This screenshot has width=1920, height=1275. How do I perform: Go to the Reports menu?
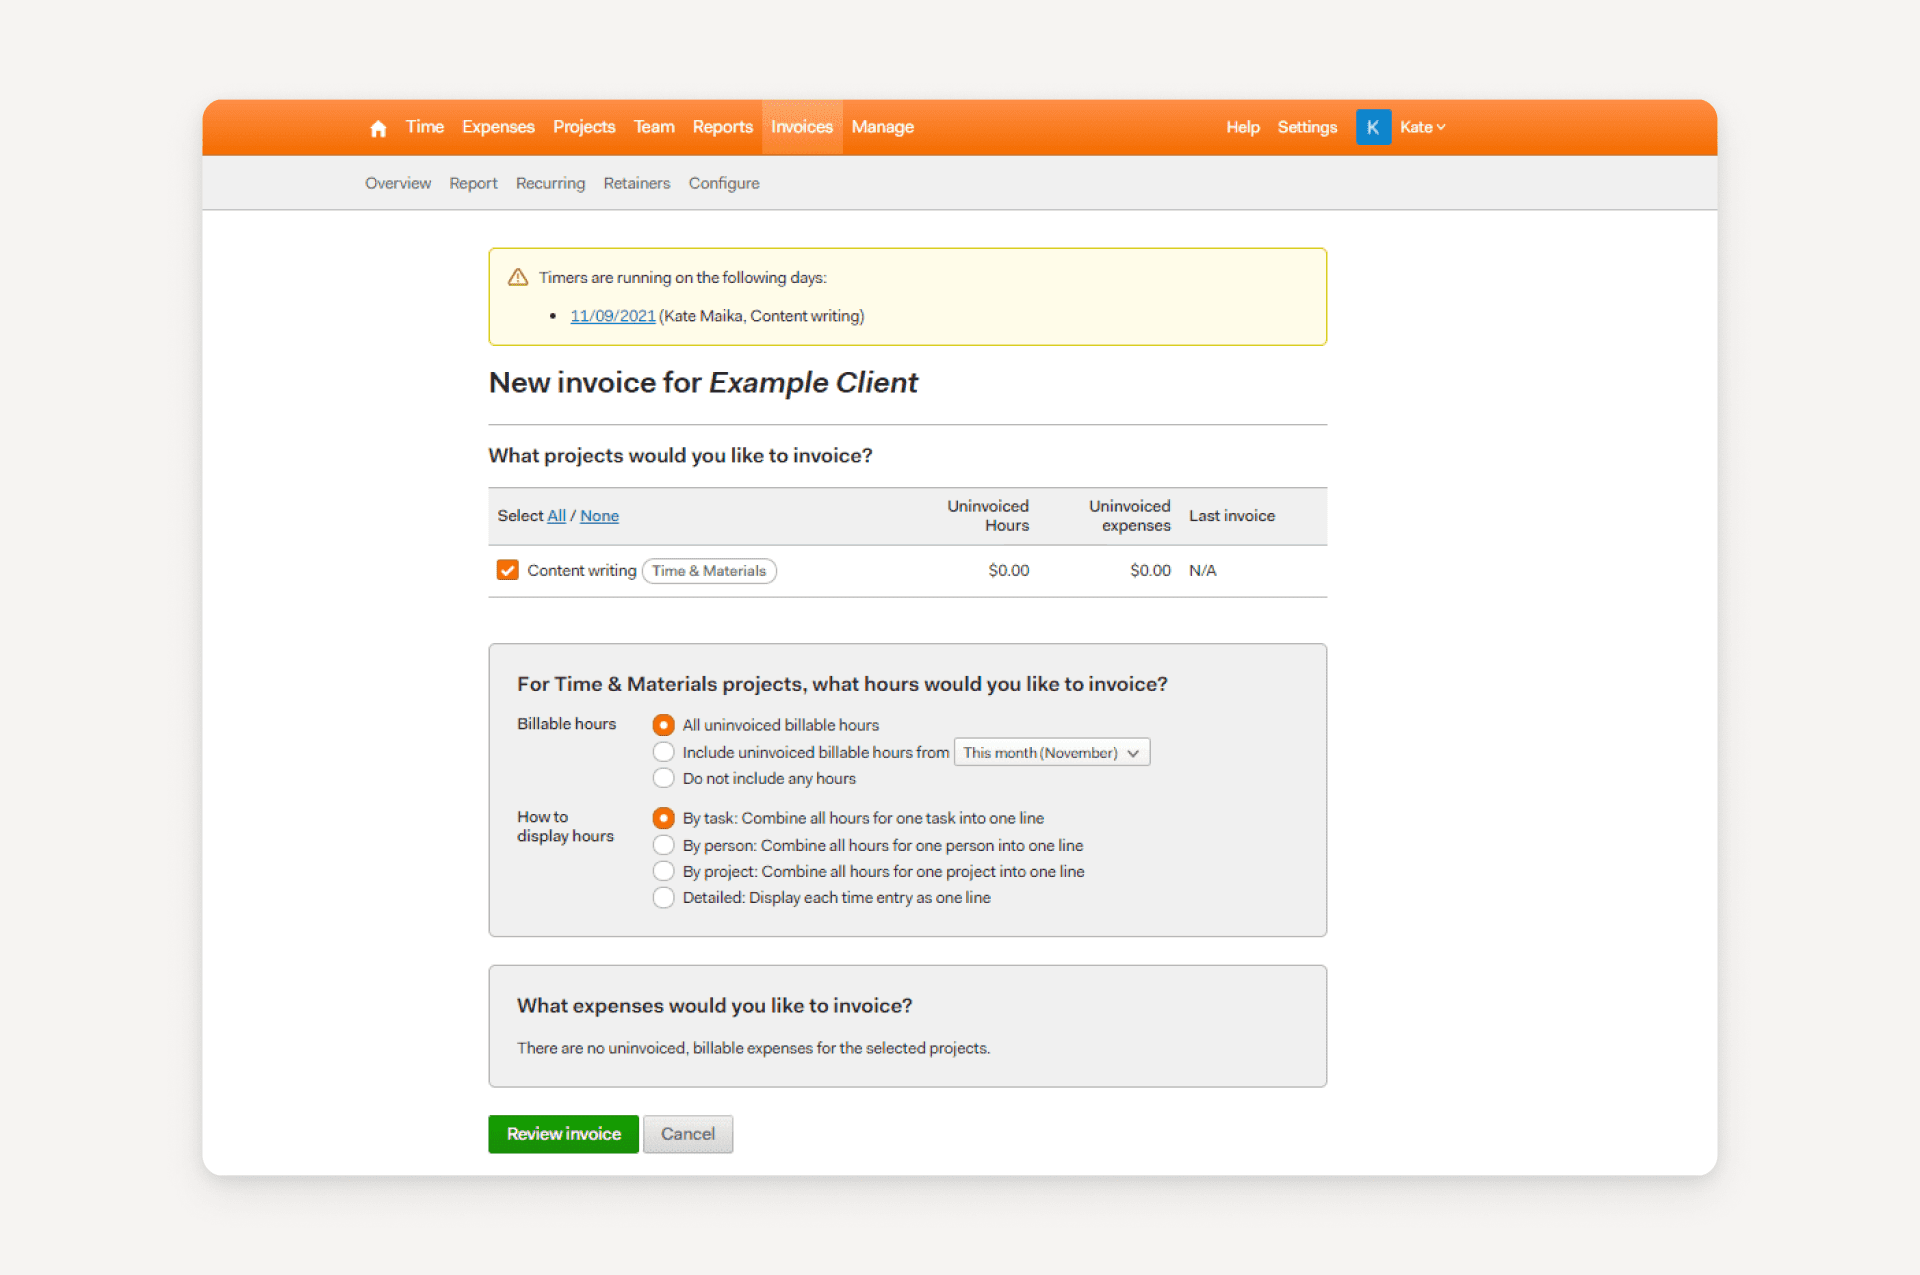(x=722, y=127)
